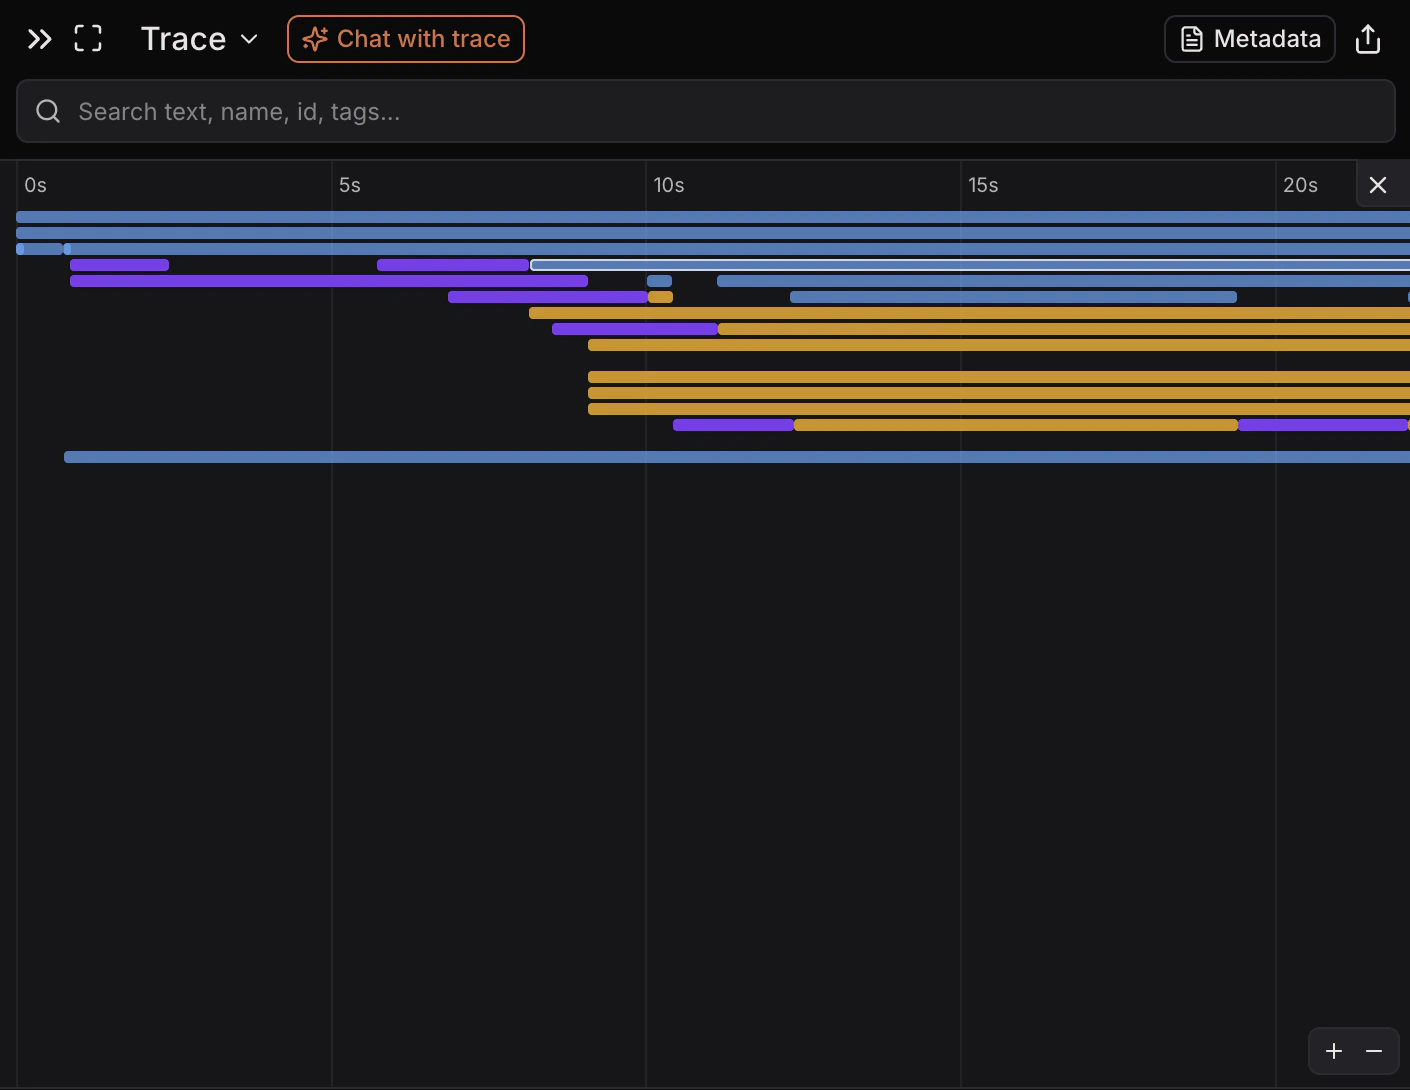Select the white-outlined highlighted span
The width and height of the screenshot is (1410, 1090).
point(900,265)
